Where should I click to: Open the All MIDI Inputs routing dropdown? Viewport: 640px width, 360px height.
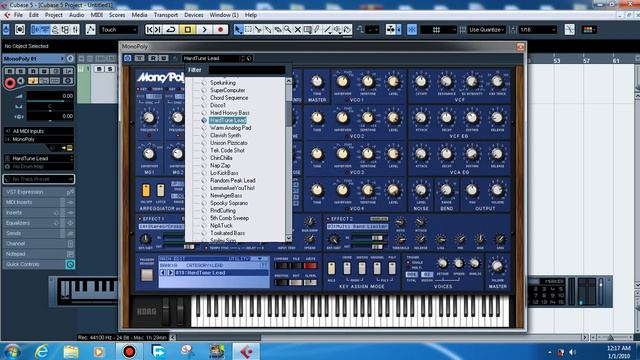39,131
